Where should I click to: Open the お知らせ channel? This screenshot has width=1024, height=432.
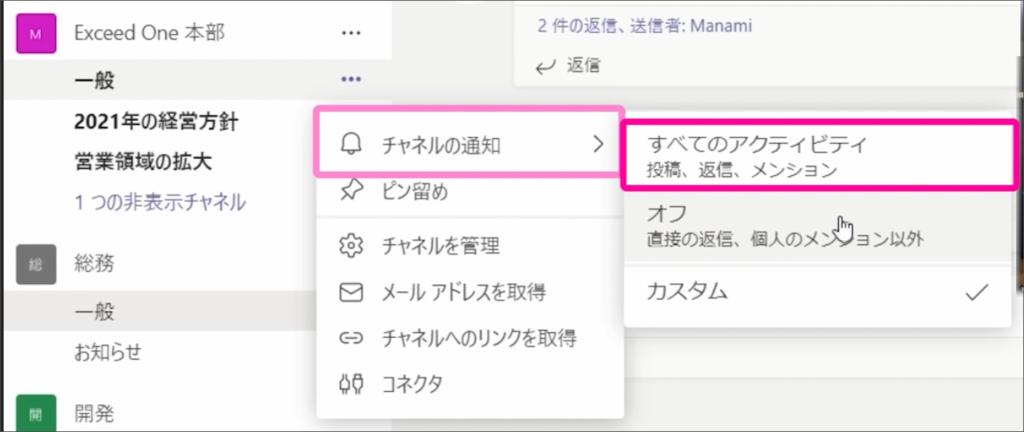pos(108,352)
